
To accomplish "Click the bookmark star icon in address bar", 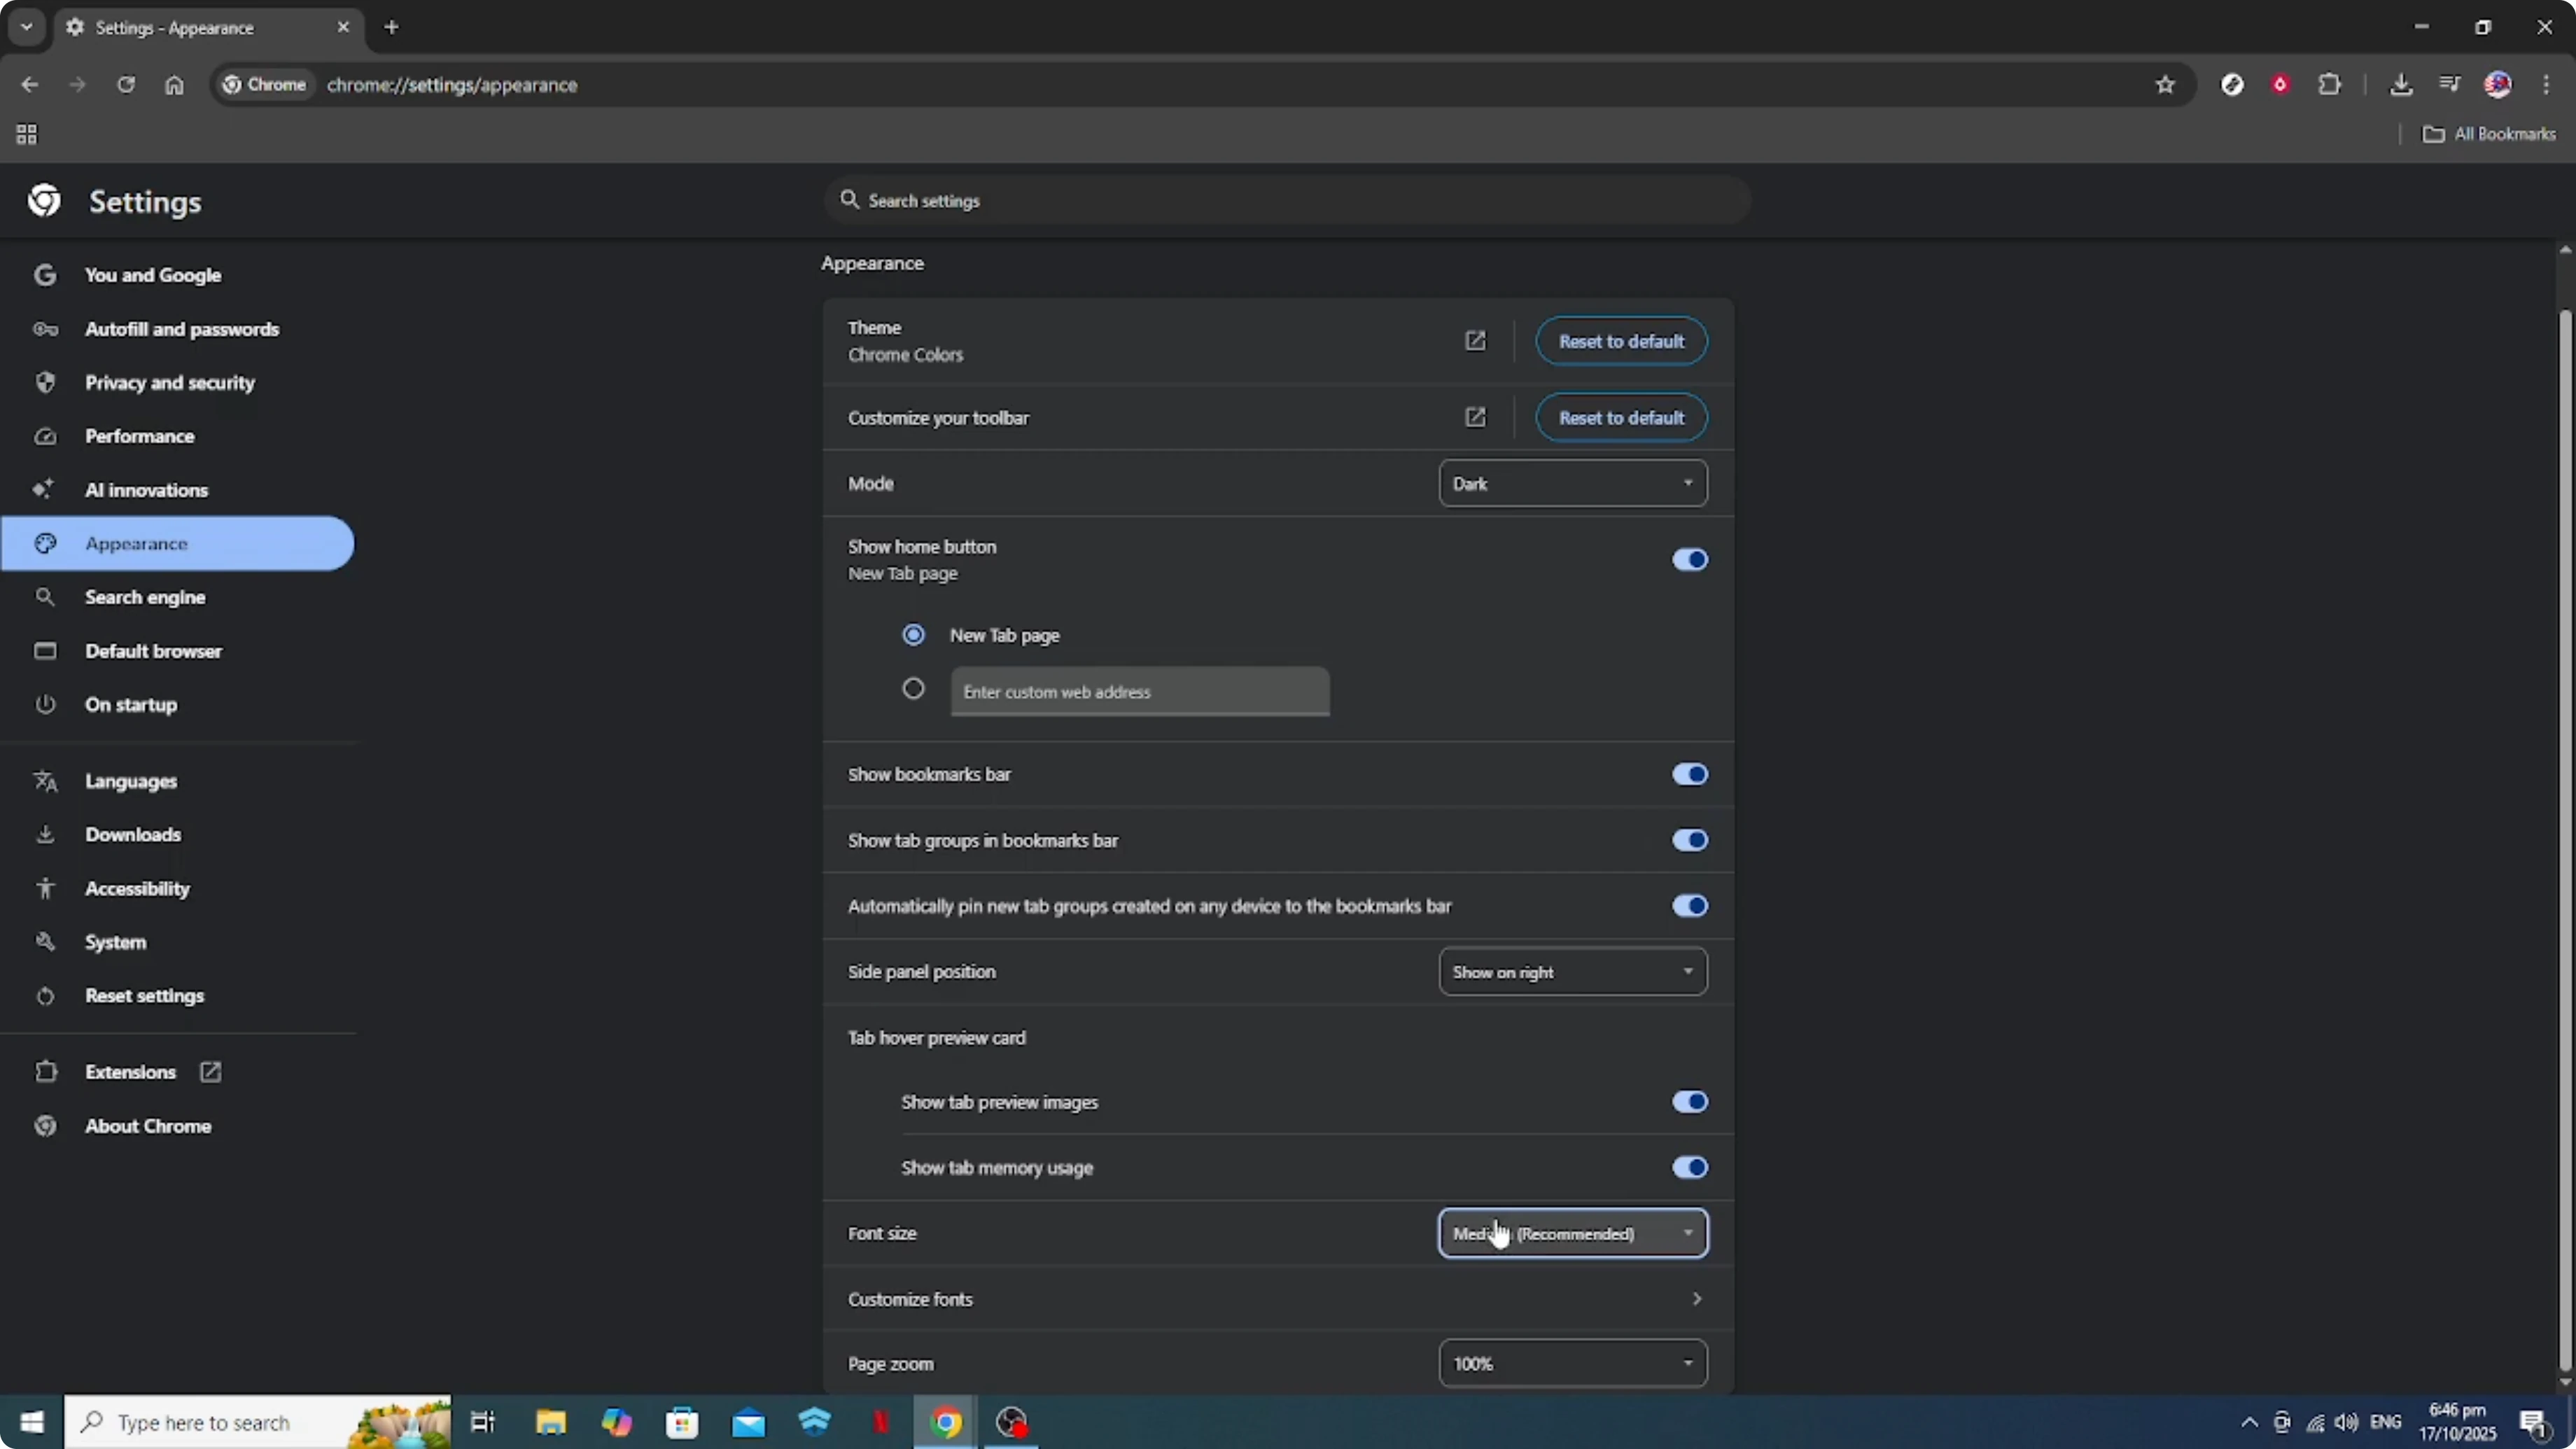I will click(2165, 85).
